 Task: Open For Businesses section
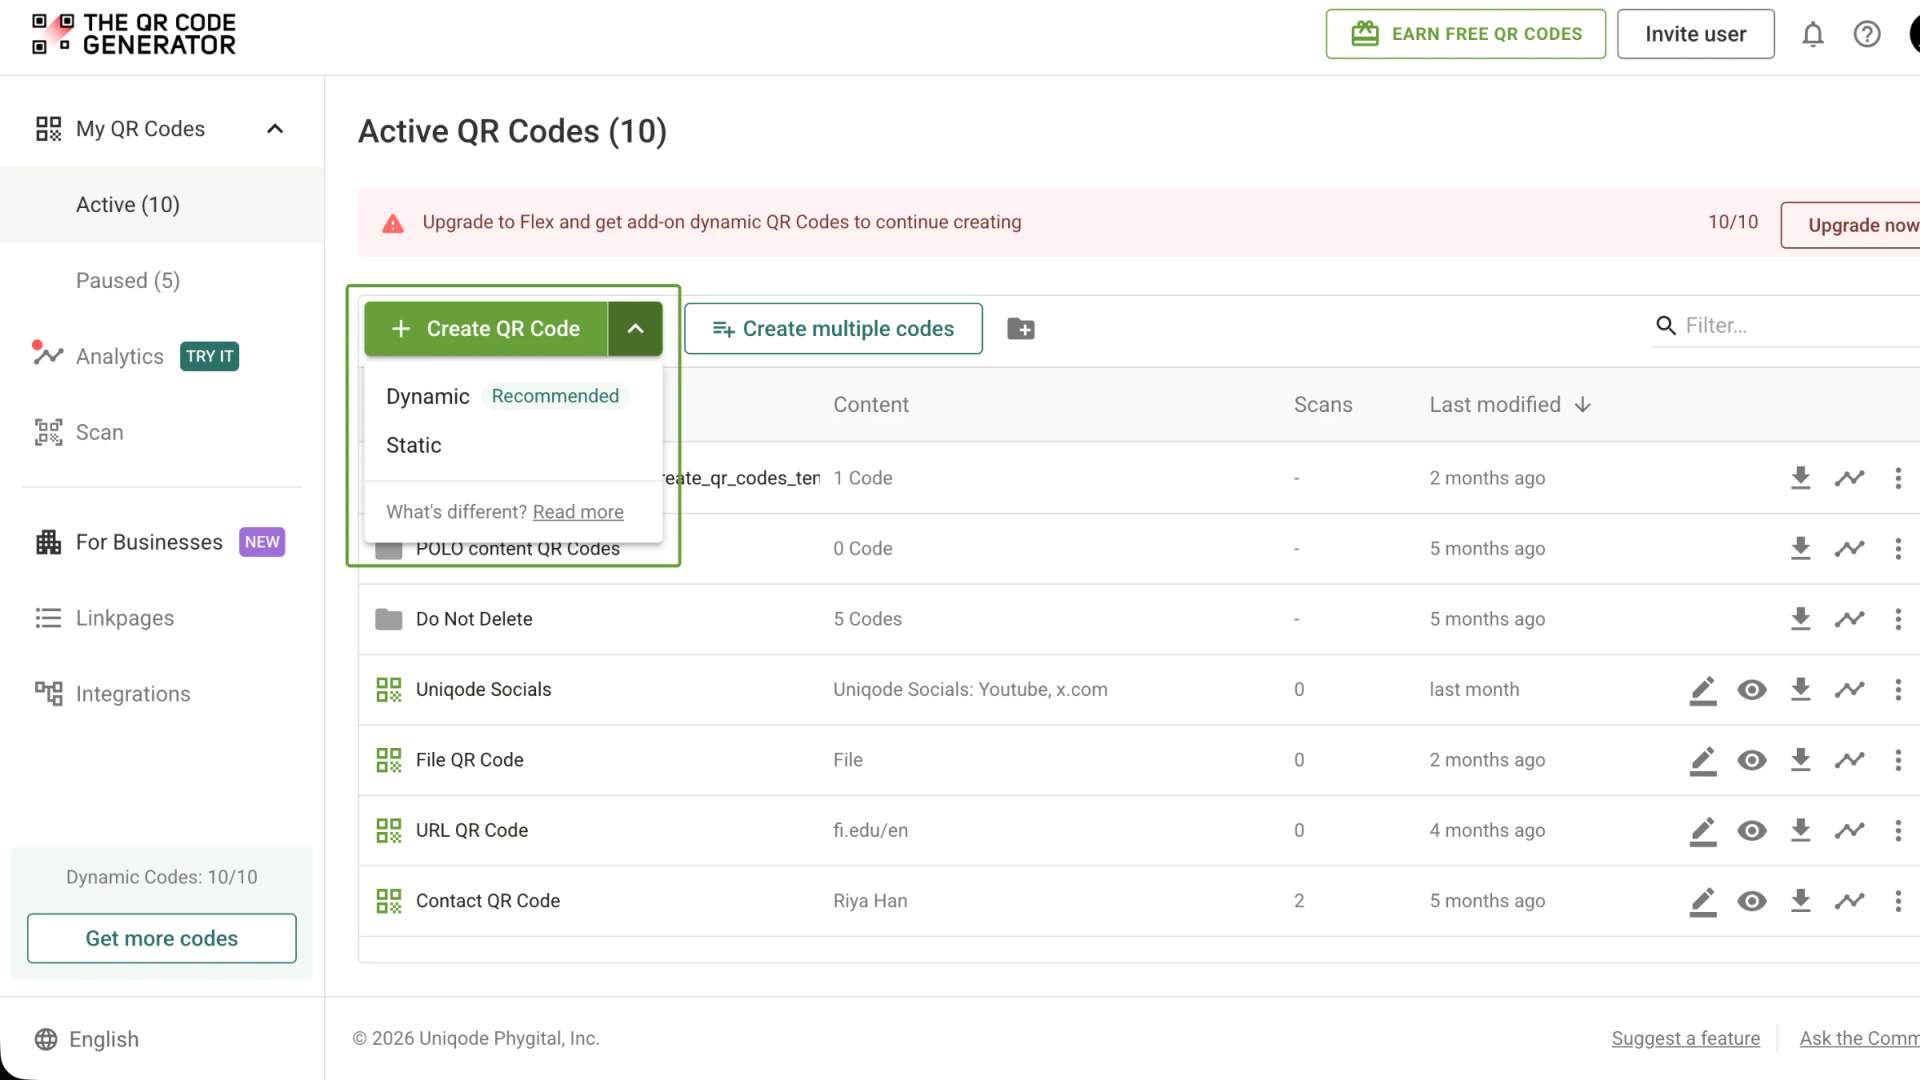(x=160, y=542)
